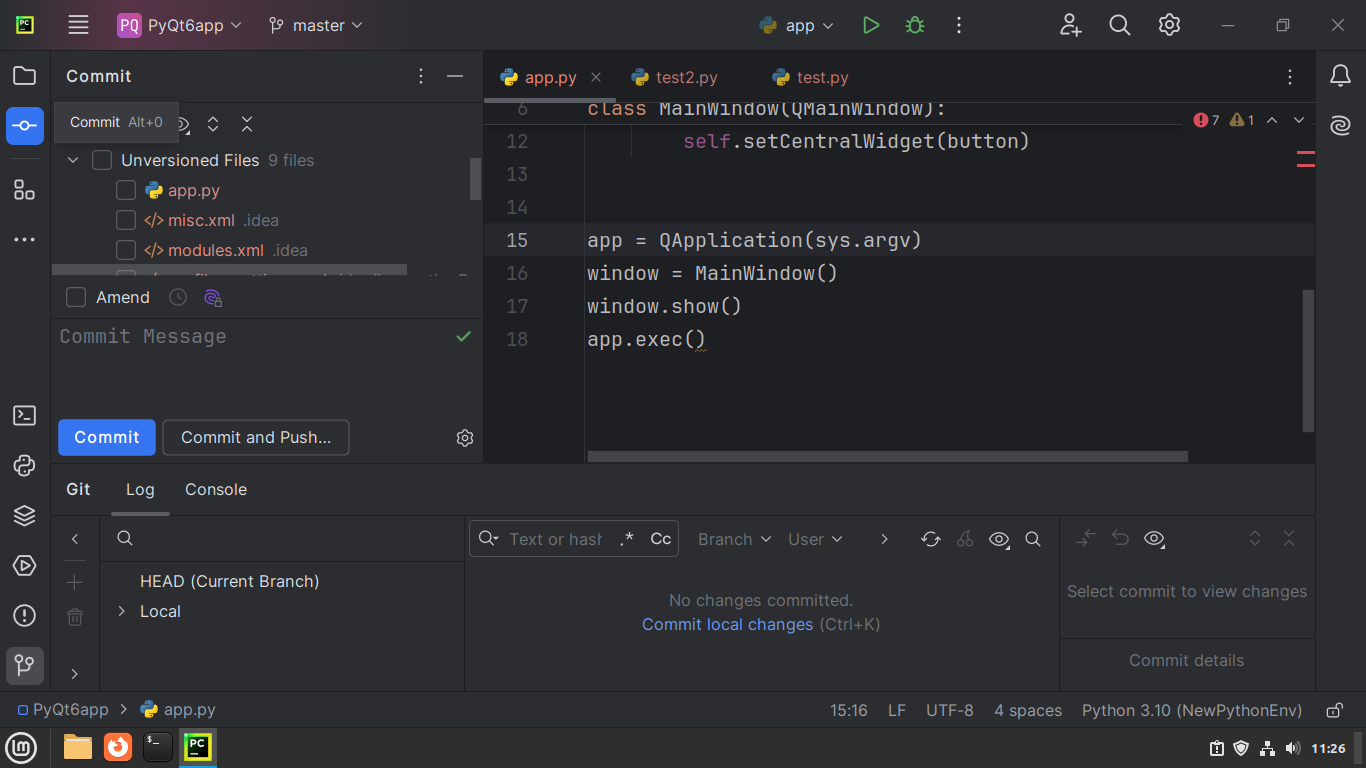Open Notifications bell icon
1366x768 pixels.
coord(1340,76)
